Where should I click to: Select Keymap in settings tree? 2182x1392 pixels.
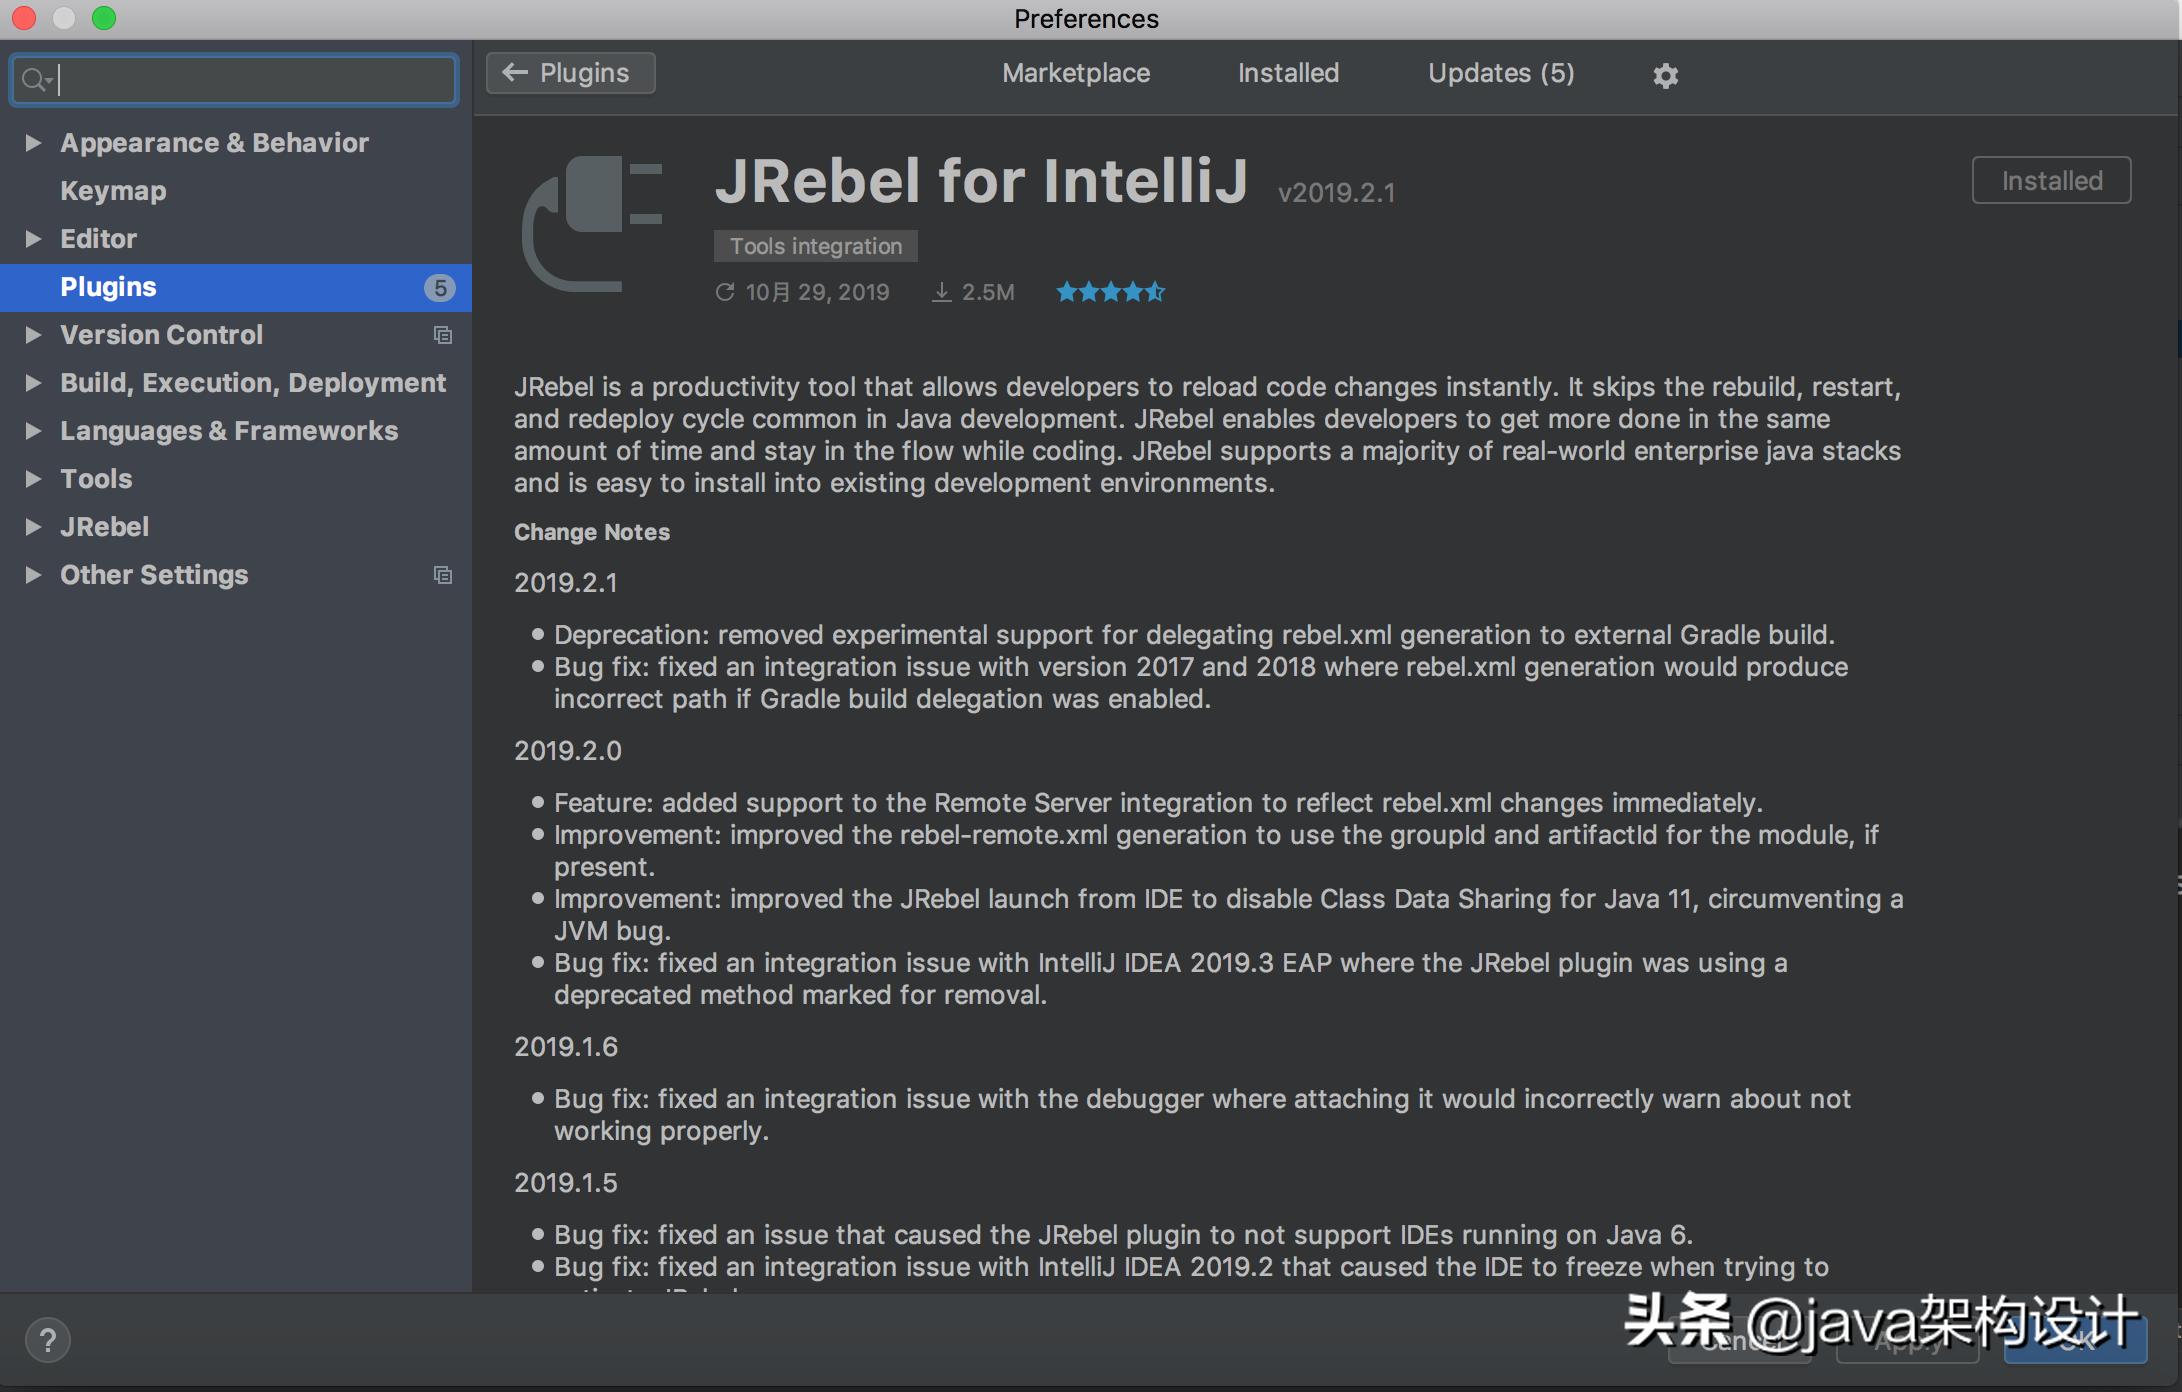113,191
